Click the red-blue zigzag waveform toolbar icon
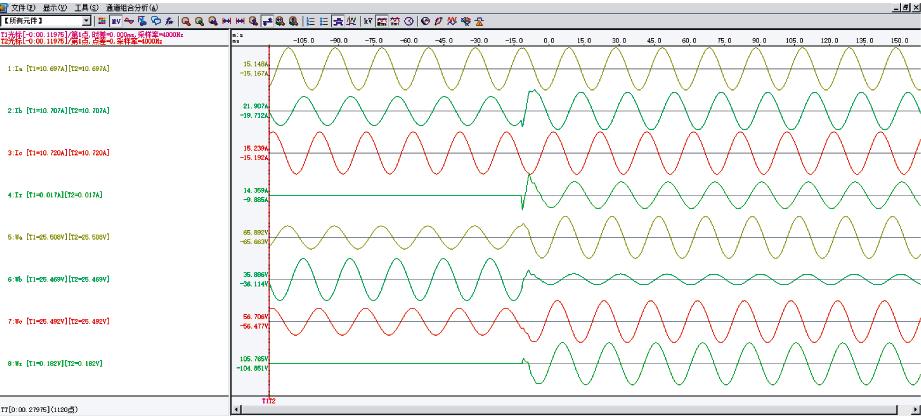This screenshot has width=921, height=418. [x=453, y=21]
